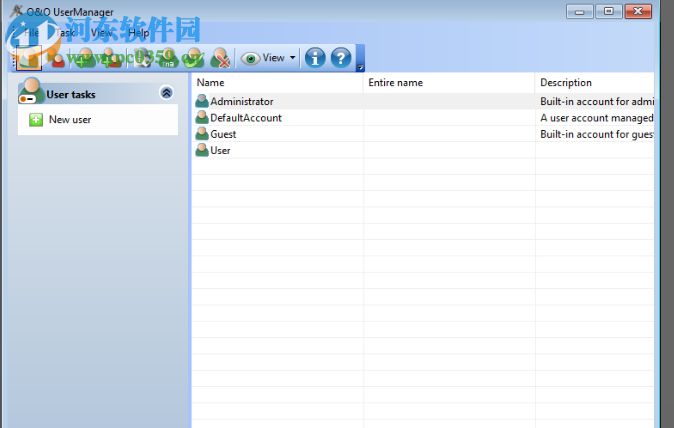Click the green eye View icon
This screenshot has height=428, width=674.
pos(250,58)
